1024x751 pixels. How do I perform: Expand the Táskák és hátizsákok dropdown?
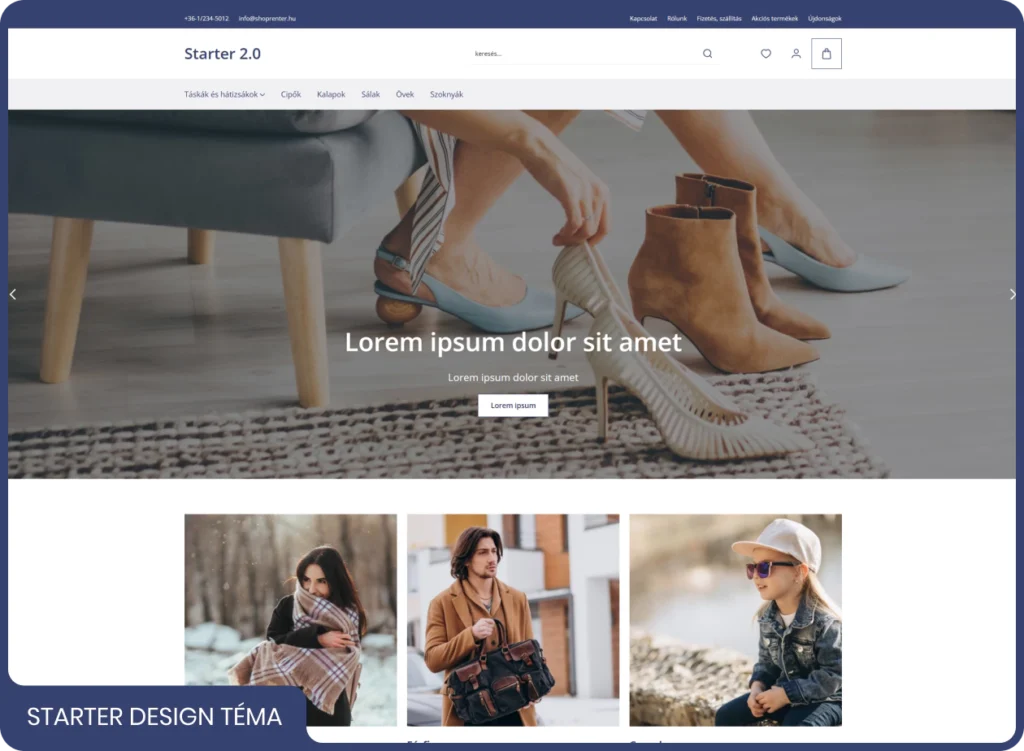tap(224, 95)
